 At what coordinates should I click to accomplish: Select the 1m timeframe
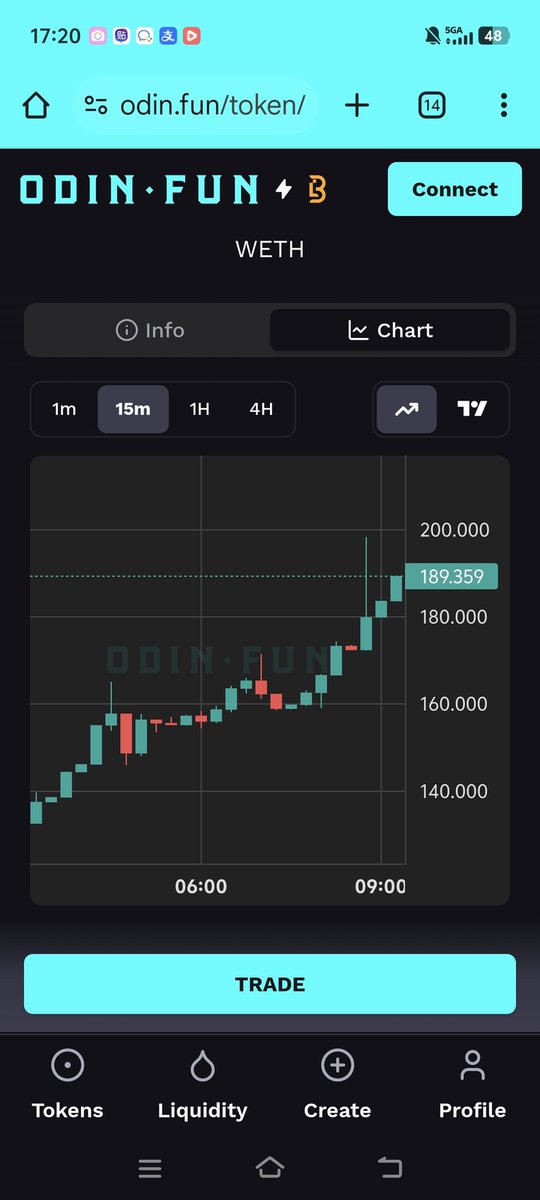[x=64, y=409]
